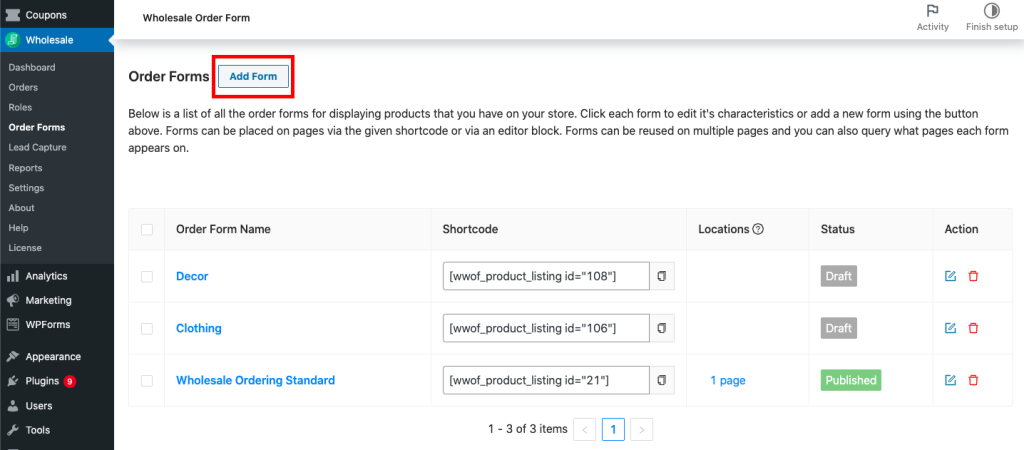The height and width of the screenshot is (450, 1024).
Task: Go to previous page arrow in pagination
Action: 586,430
